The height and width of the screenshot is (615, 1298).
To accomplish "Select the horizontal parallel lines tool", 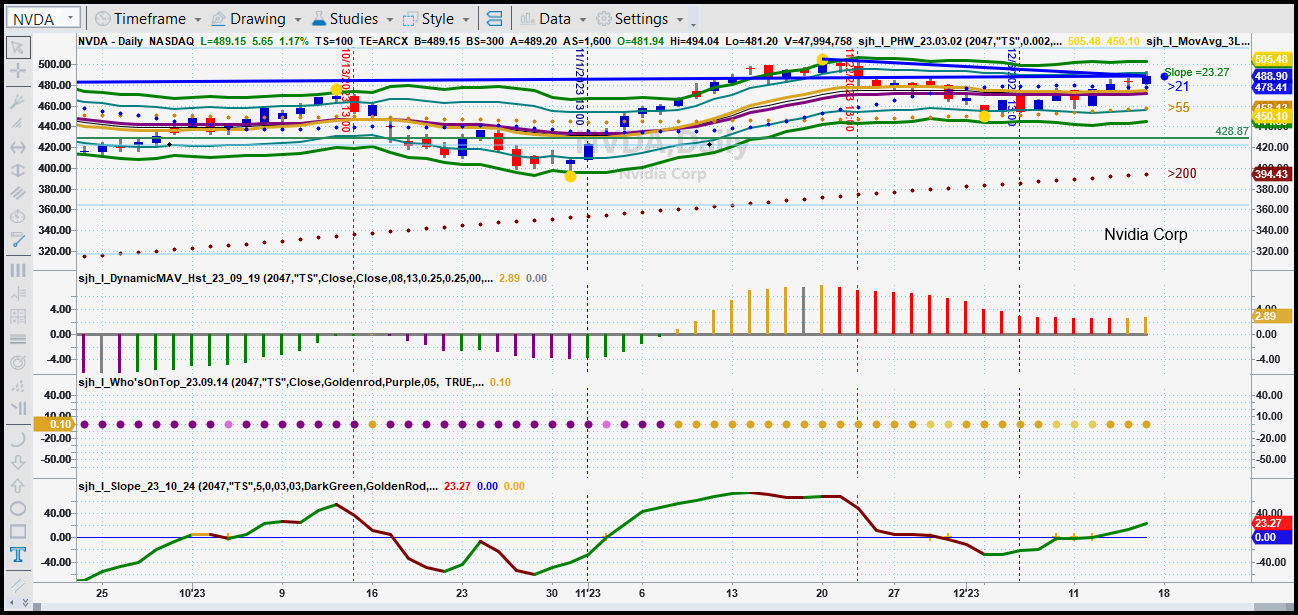I will tap(17, 339).
